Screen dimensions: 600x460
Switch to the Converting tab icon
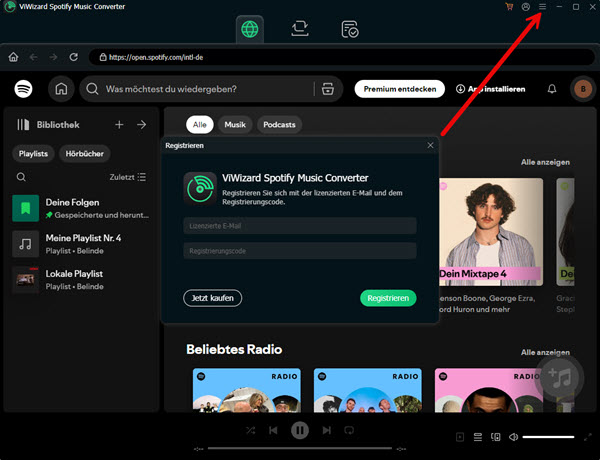point(300,30)
